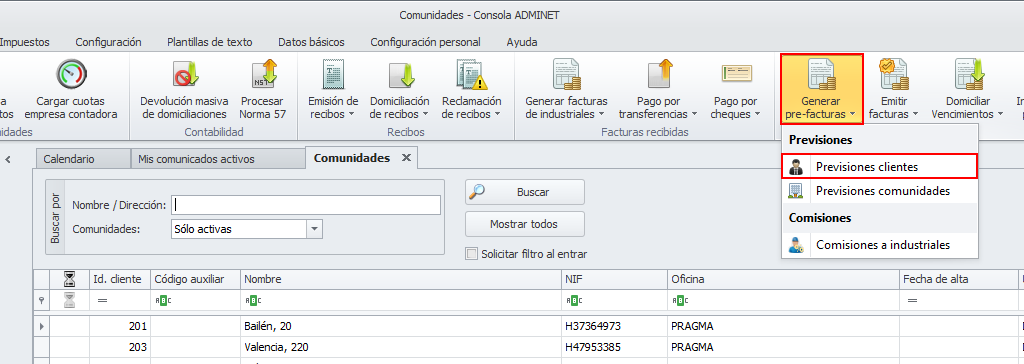Open the Configuración menu
The width and height of the screenshot is (1024, 364).
tap(108, 42)
